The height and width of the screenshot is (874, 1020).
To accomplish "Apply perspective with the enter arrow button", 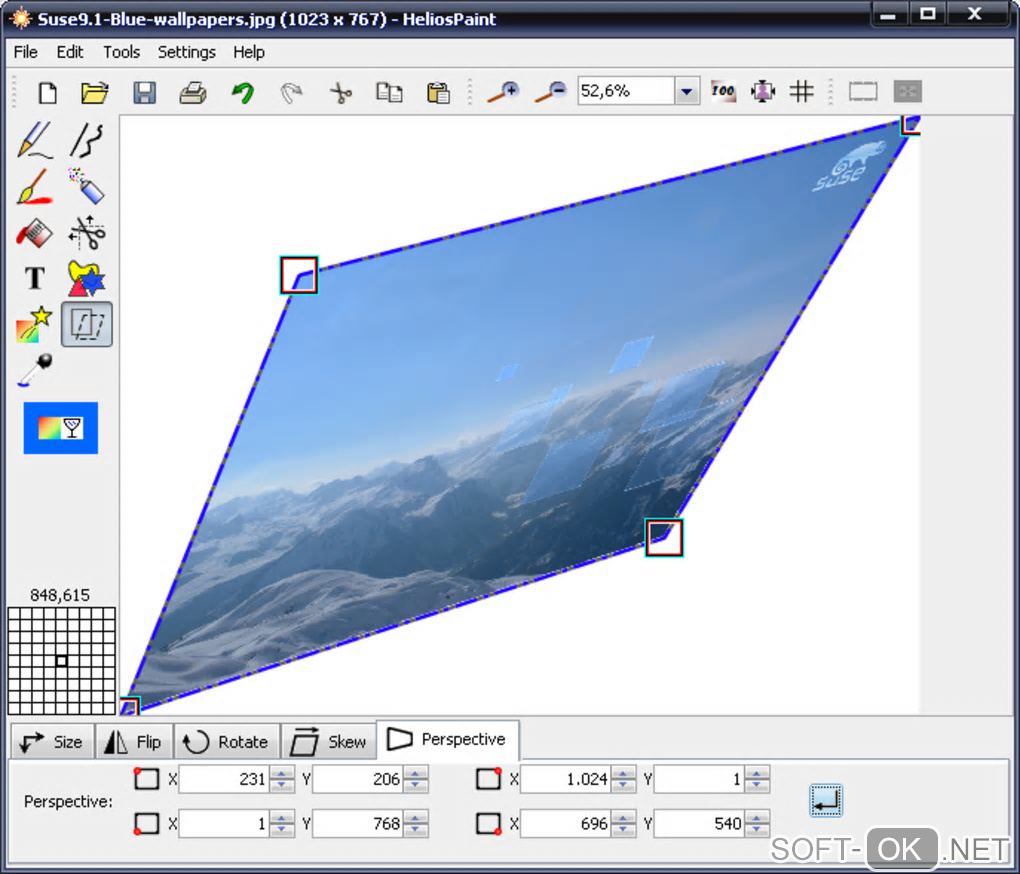I will click(x=825, y=801).
